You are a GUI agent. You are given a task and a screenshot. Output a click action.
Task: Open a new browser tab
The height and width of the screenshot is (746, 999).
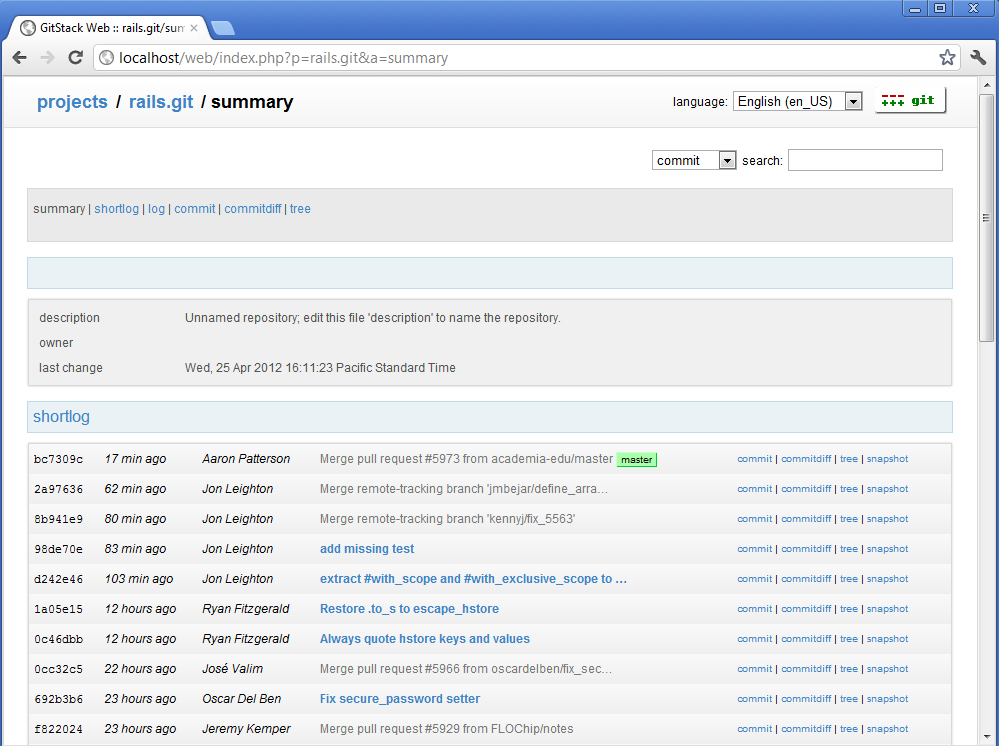[222, 28]
